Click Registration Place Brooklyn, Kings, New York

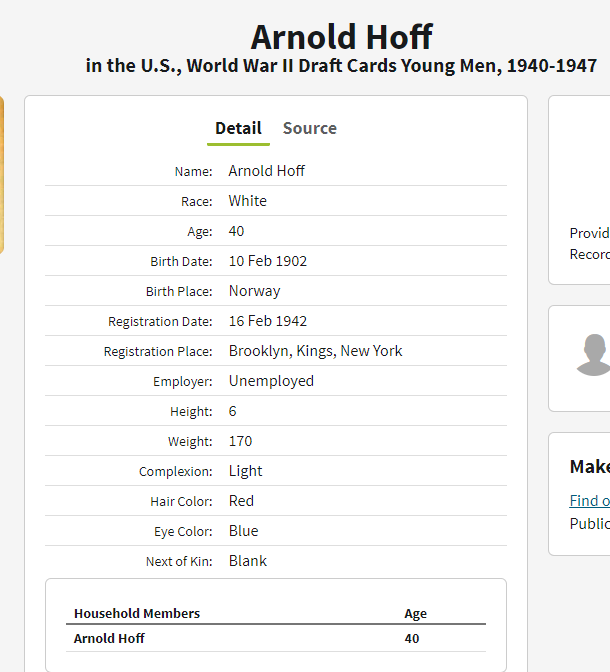tap(316, 351)
